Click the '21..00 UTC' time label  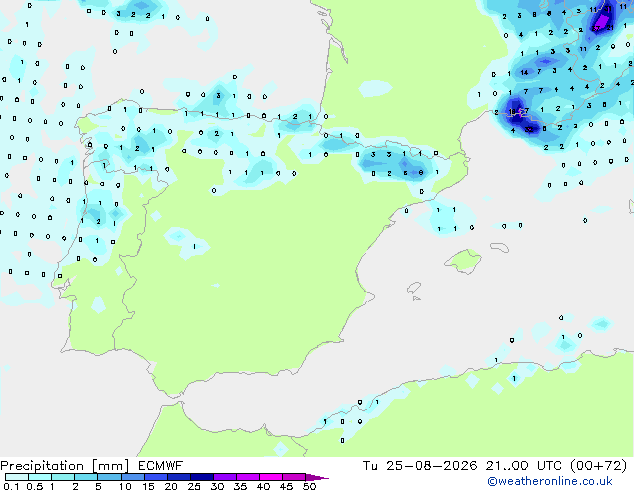click(x=524, y=466)
